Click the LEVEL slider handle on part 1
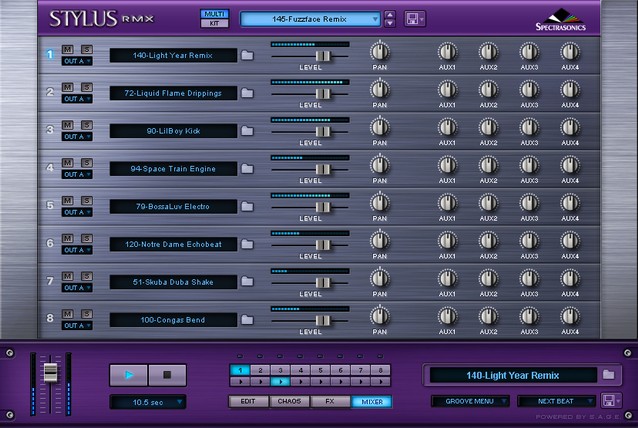The height and width of the screenshot is (428, 638). 323,56
